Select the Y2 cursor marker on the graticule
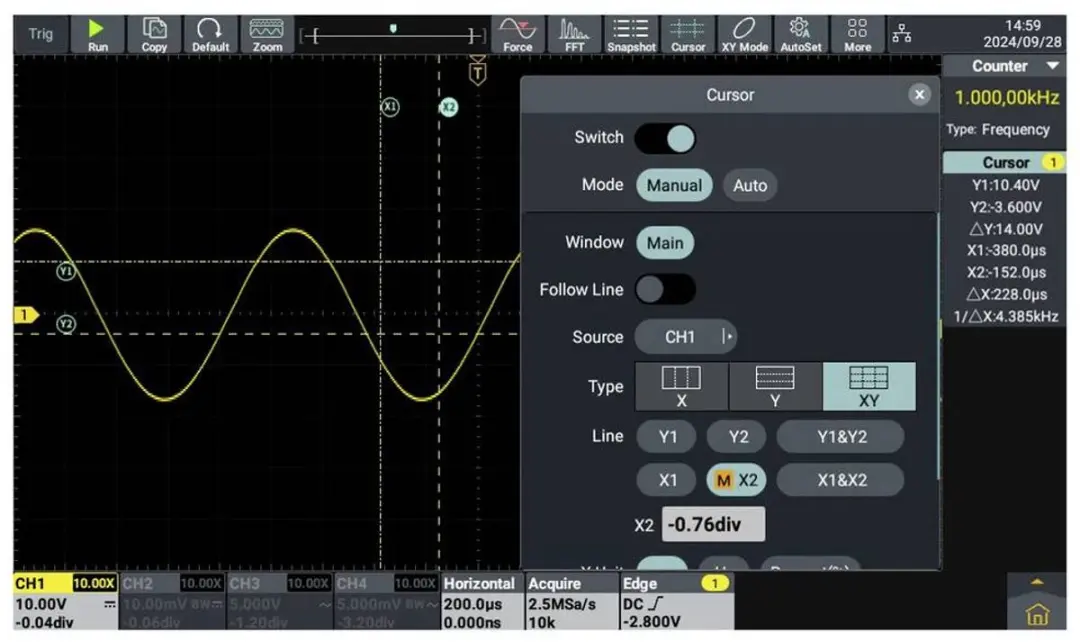The height and width of the screenshot is (642, 1080). click(x=65, y=324)
